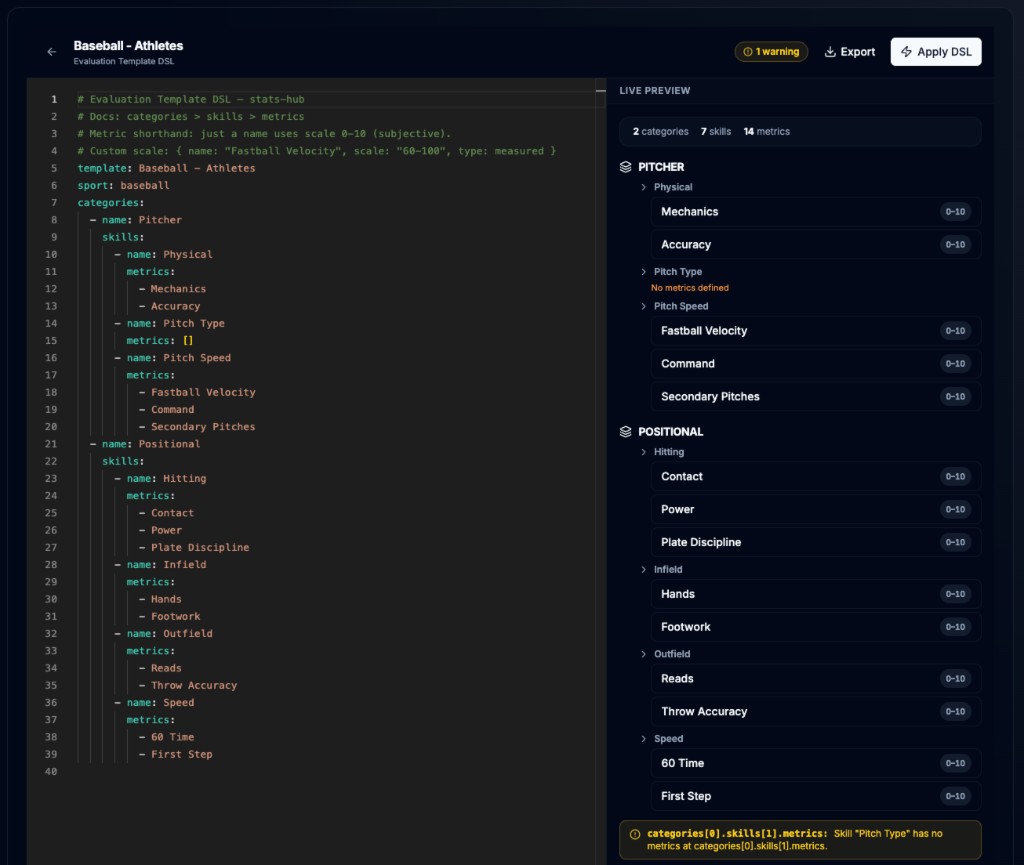Screen dimensions: 1024x865
Task: Select the Reads metric row
Action: click(816, 679)
